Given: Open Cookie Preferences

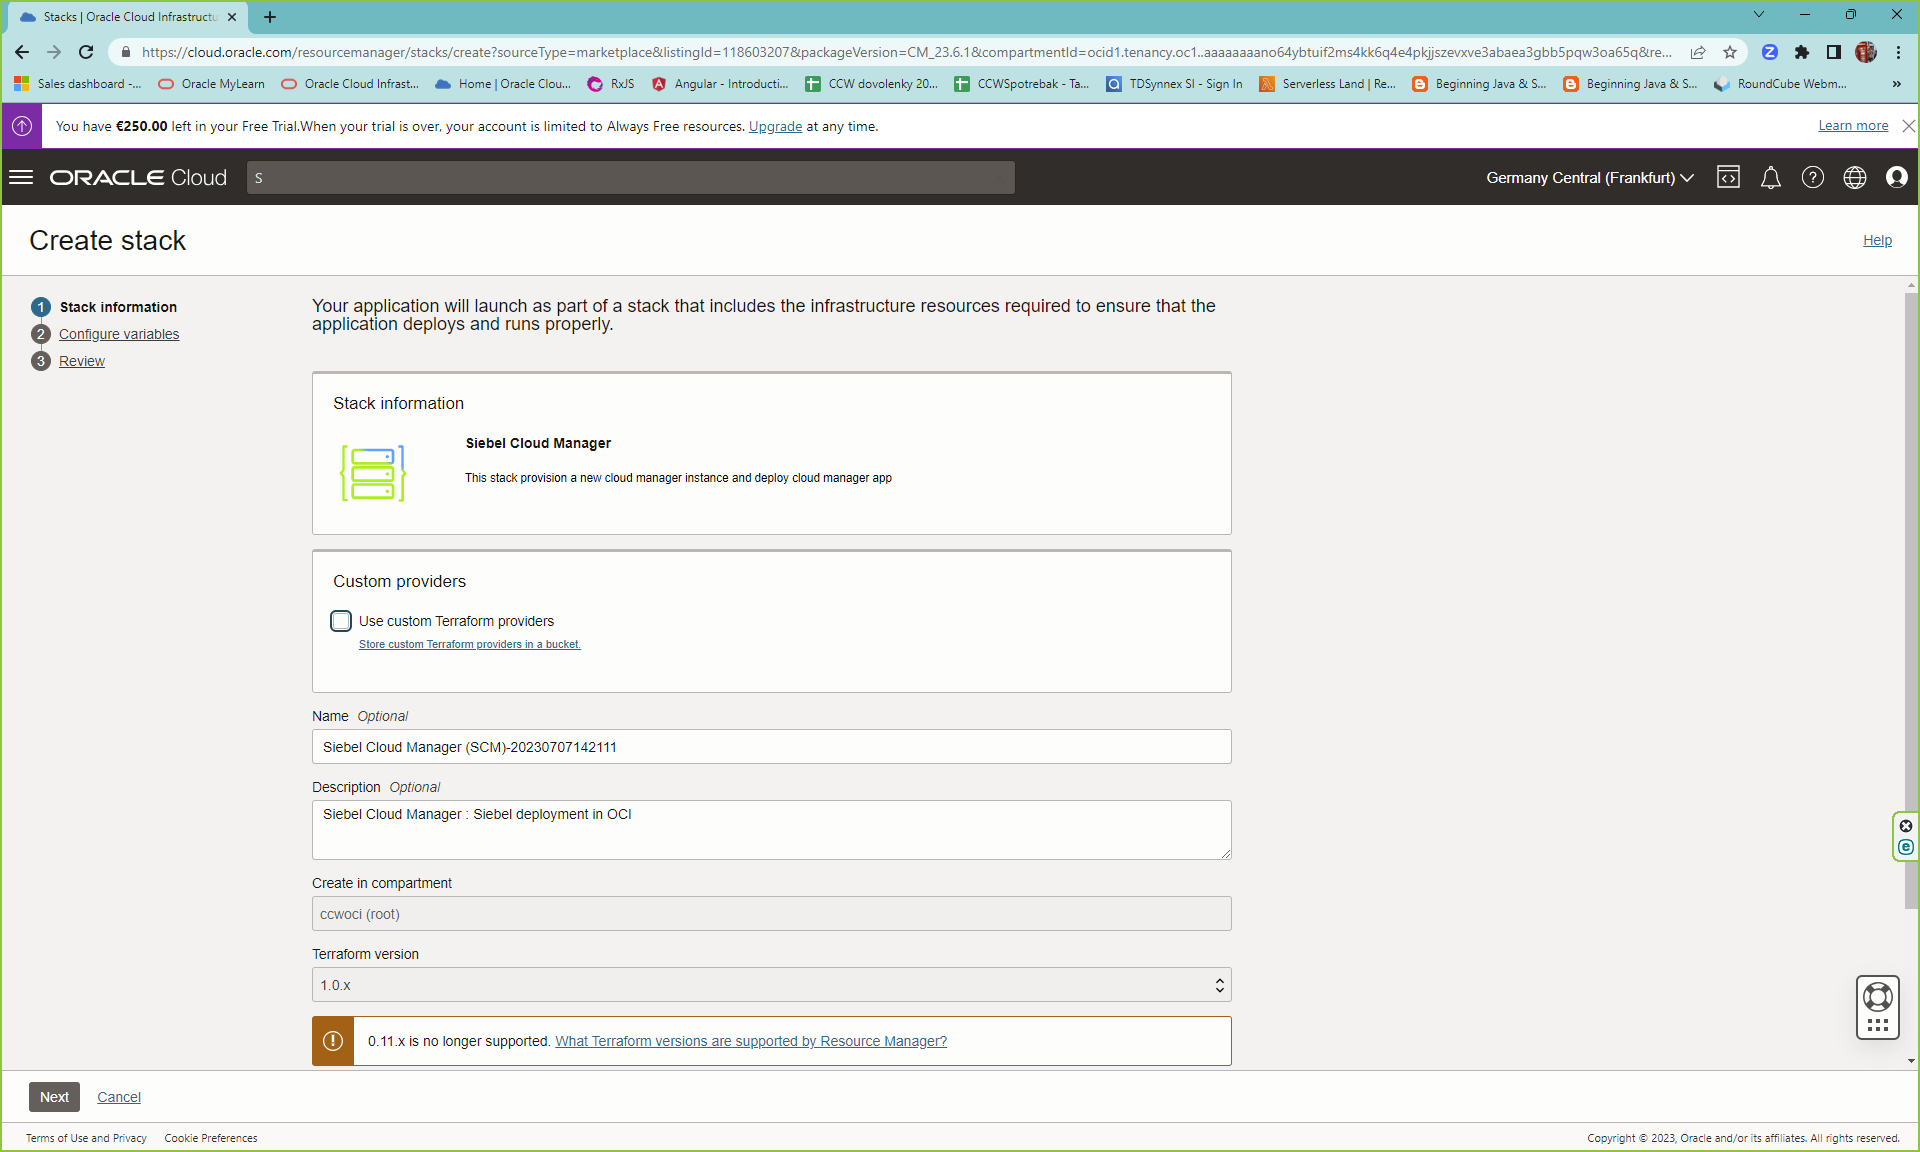Looking at the screenshot, I should point(211,1138).
